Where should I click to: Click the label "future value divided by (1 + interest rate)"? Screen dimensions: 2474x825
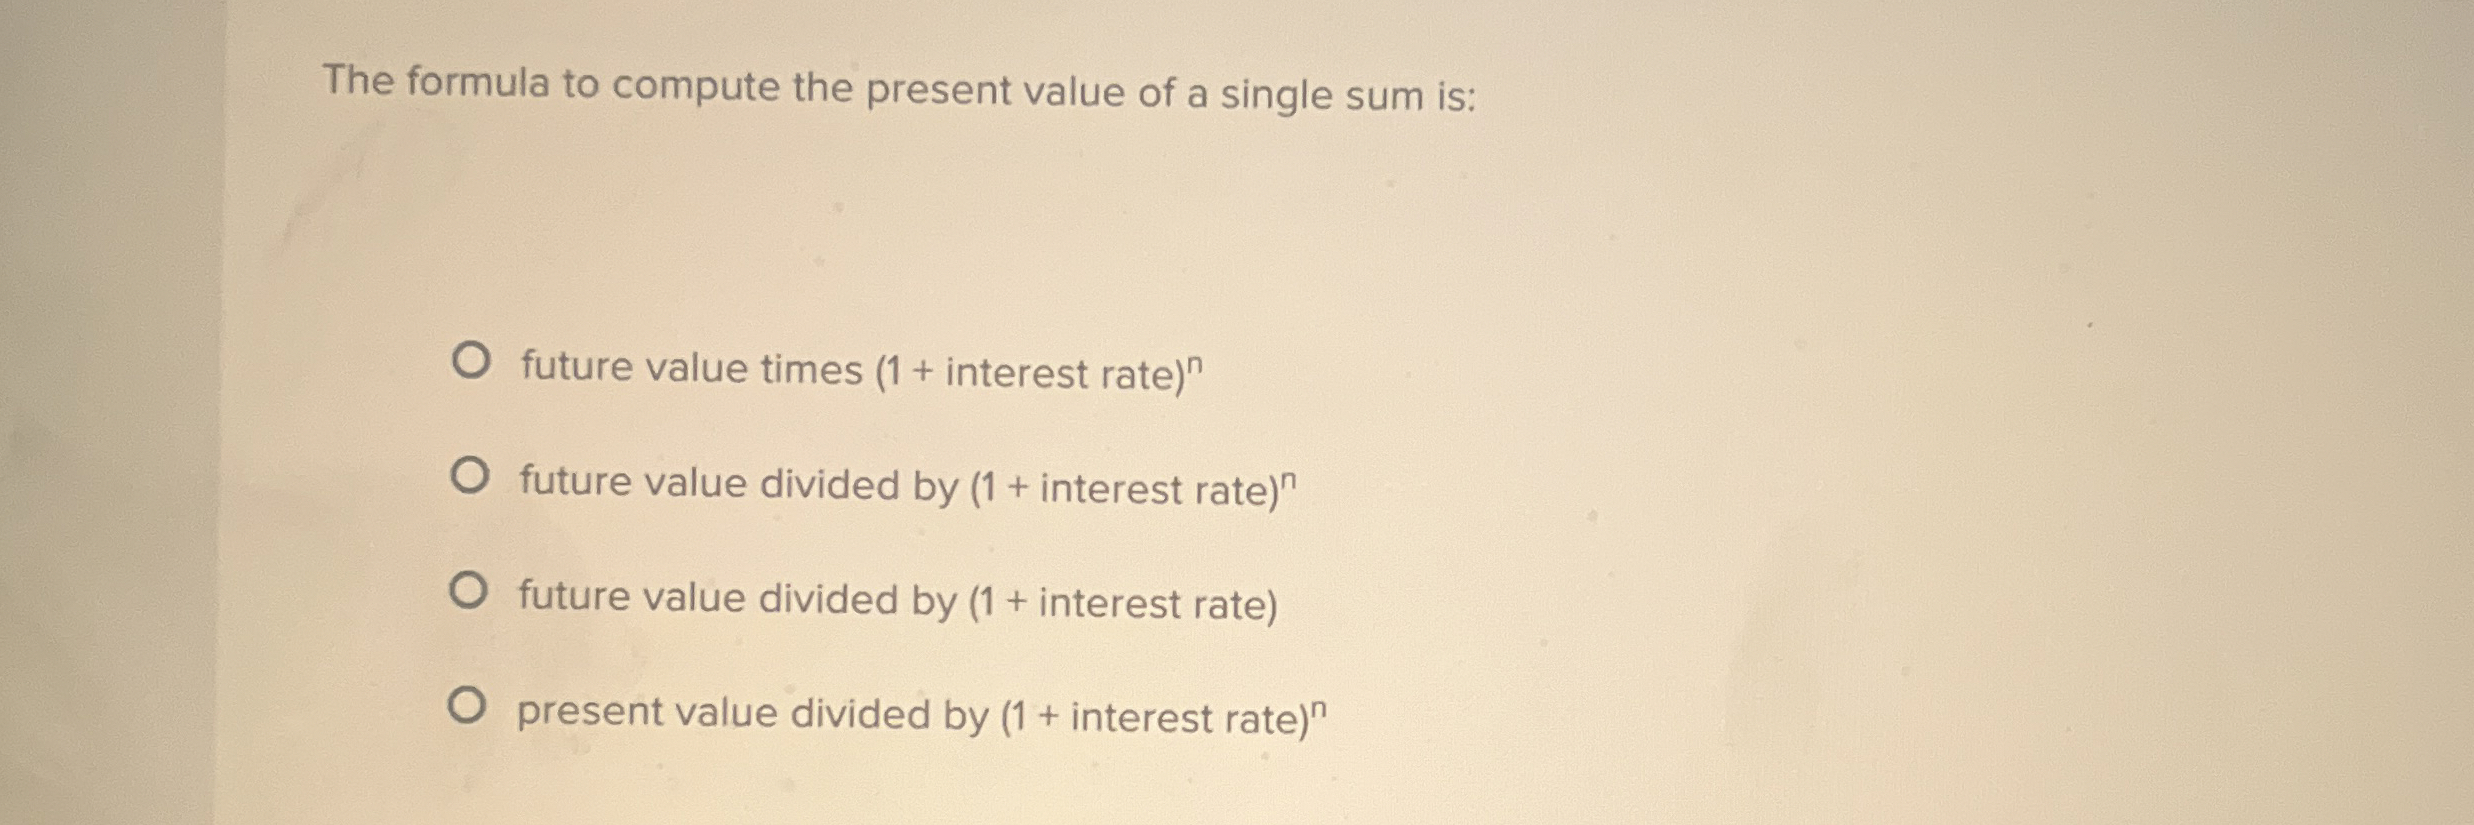click(895, 600)
